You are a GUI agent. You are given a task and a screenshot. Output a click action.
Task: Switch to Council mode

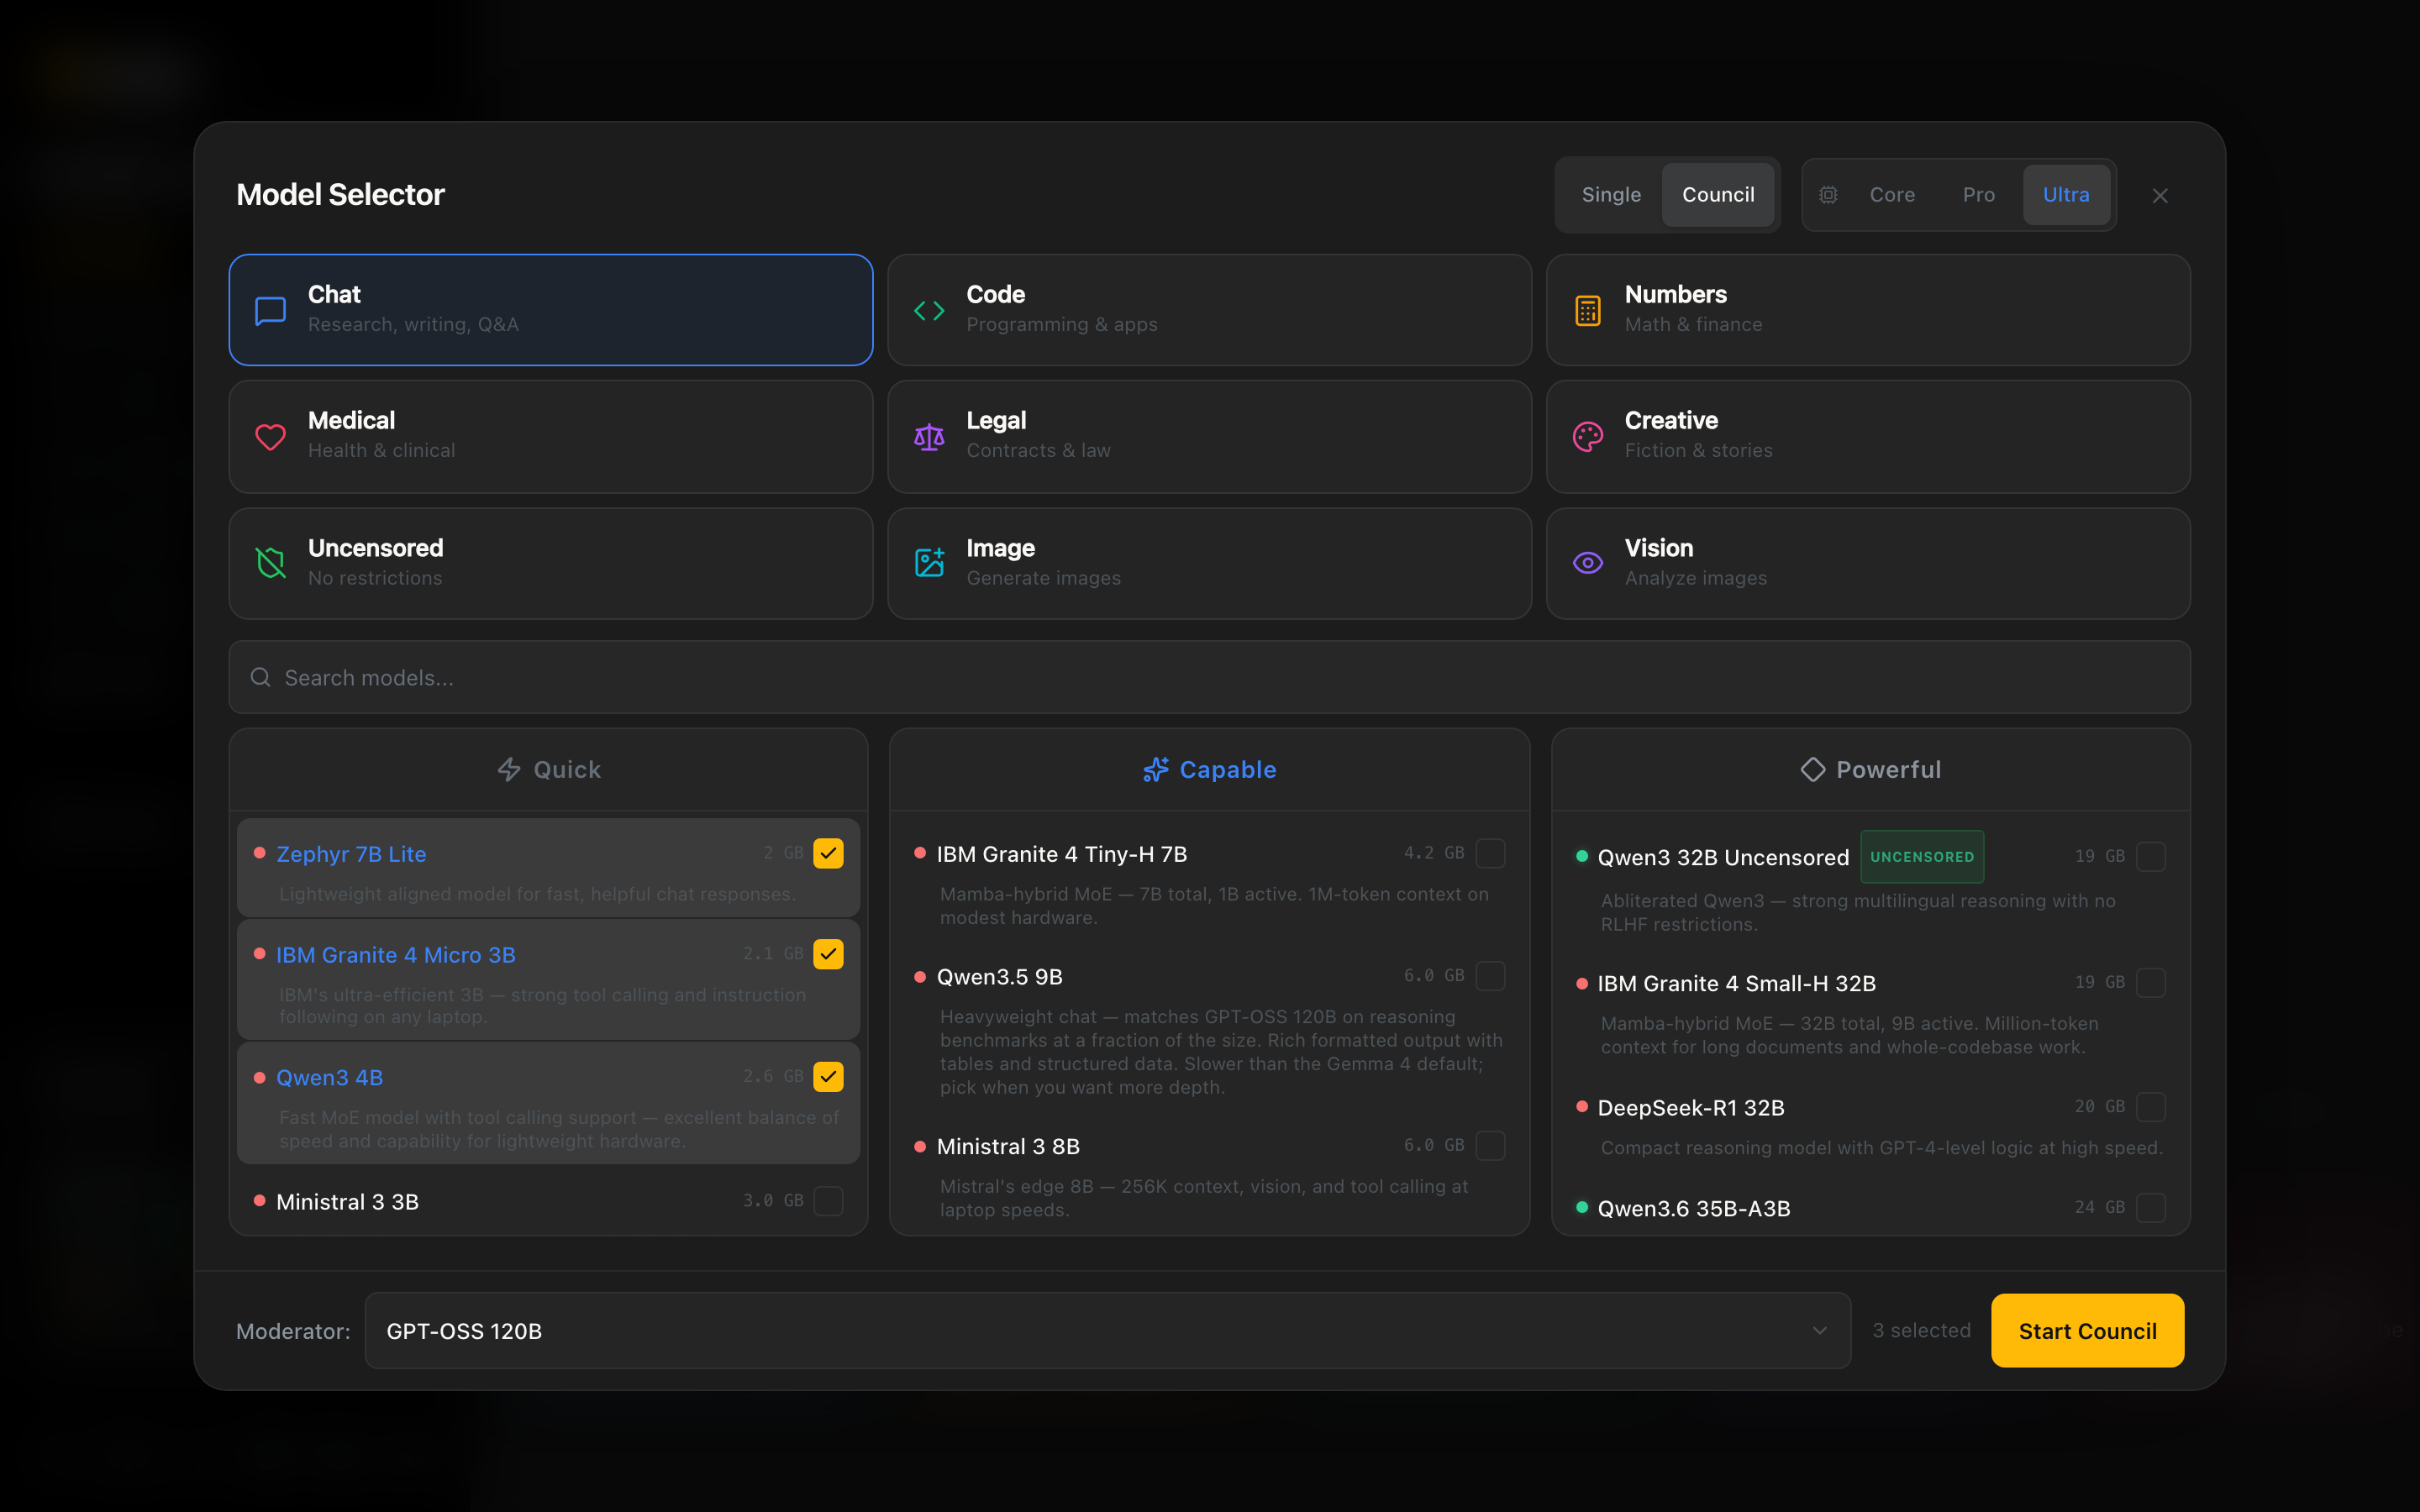(1718, 195)
